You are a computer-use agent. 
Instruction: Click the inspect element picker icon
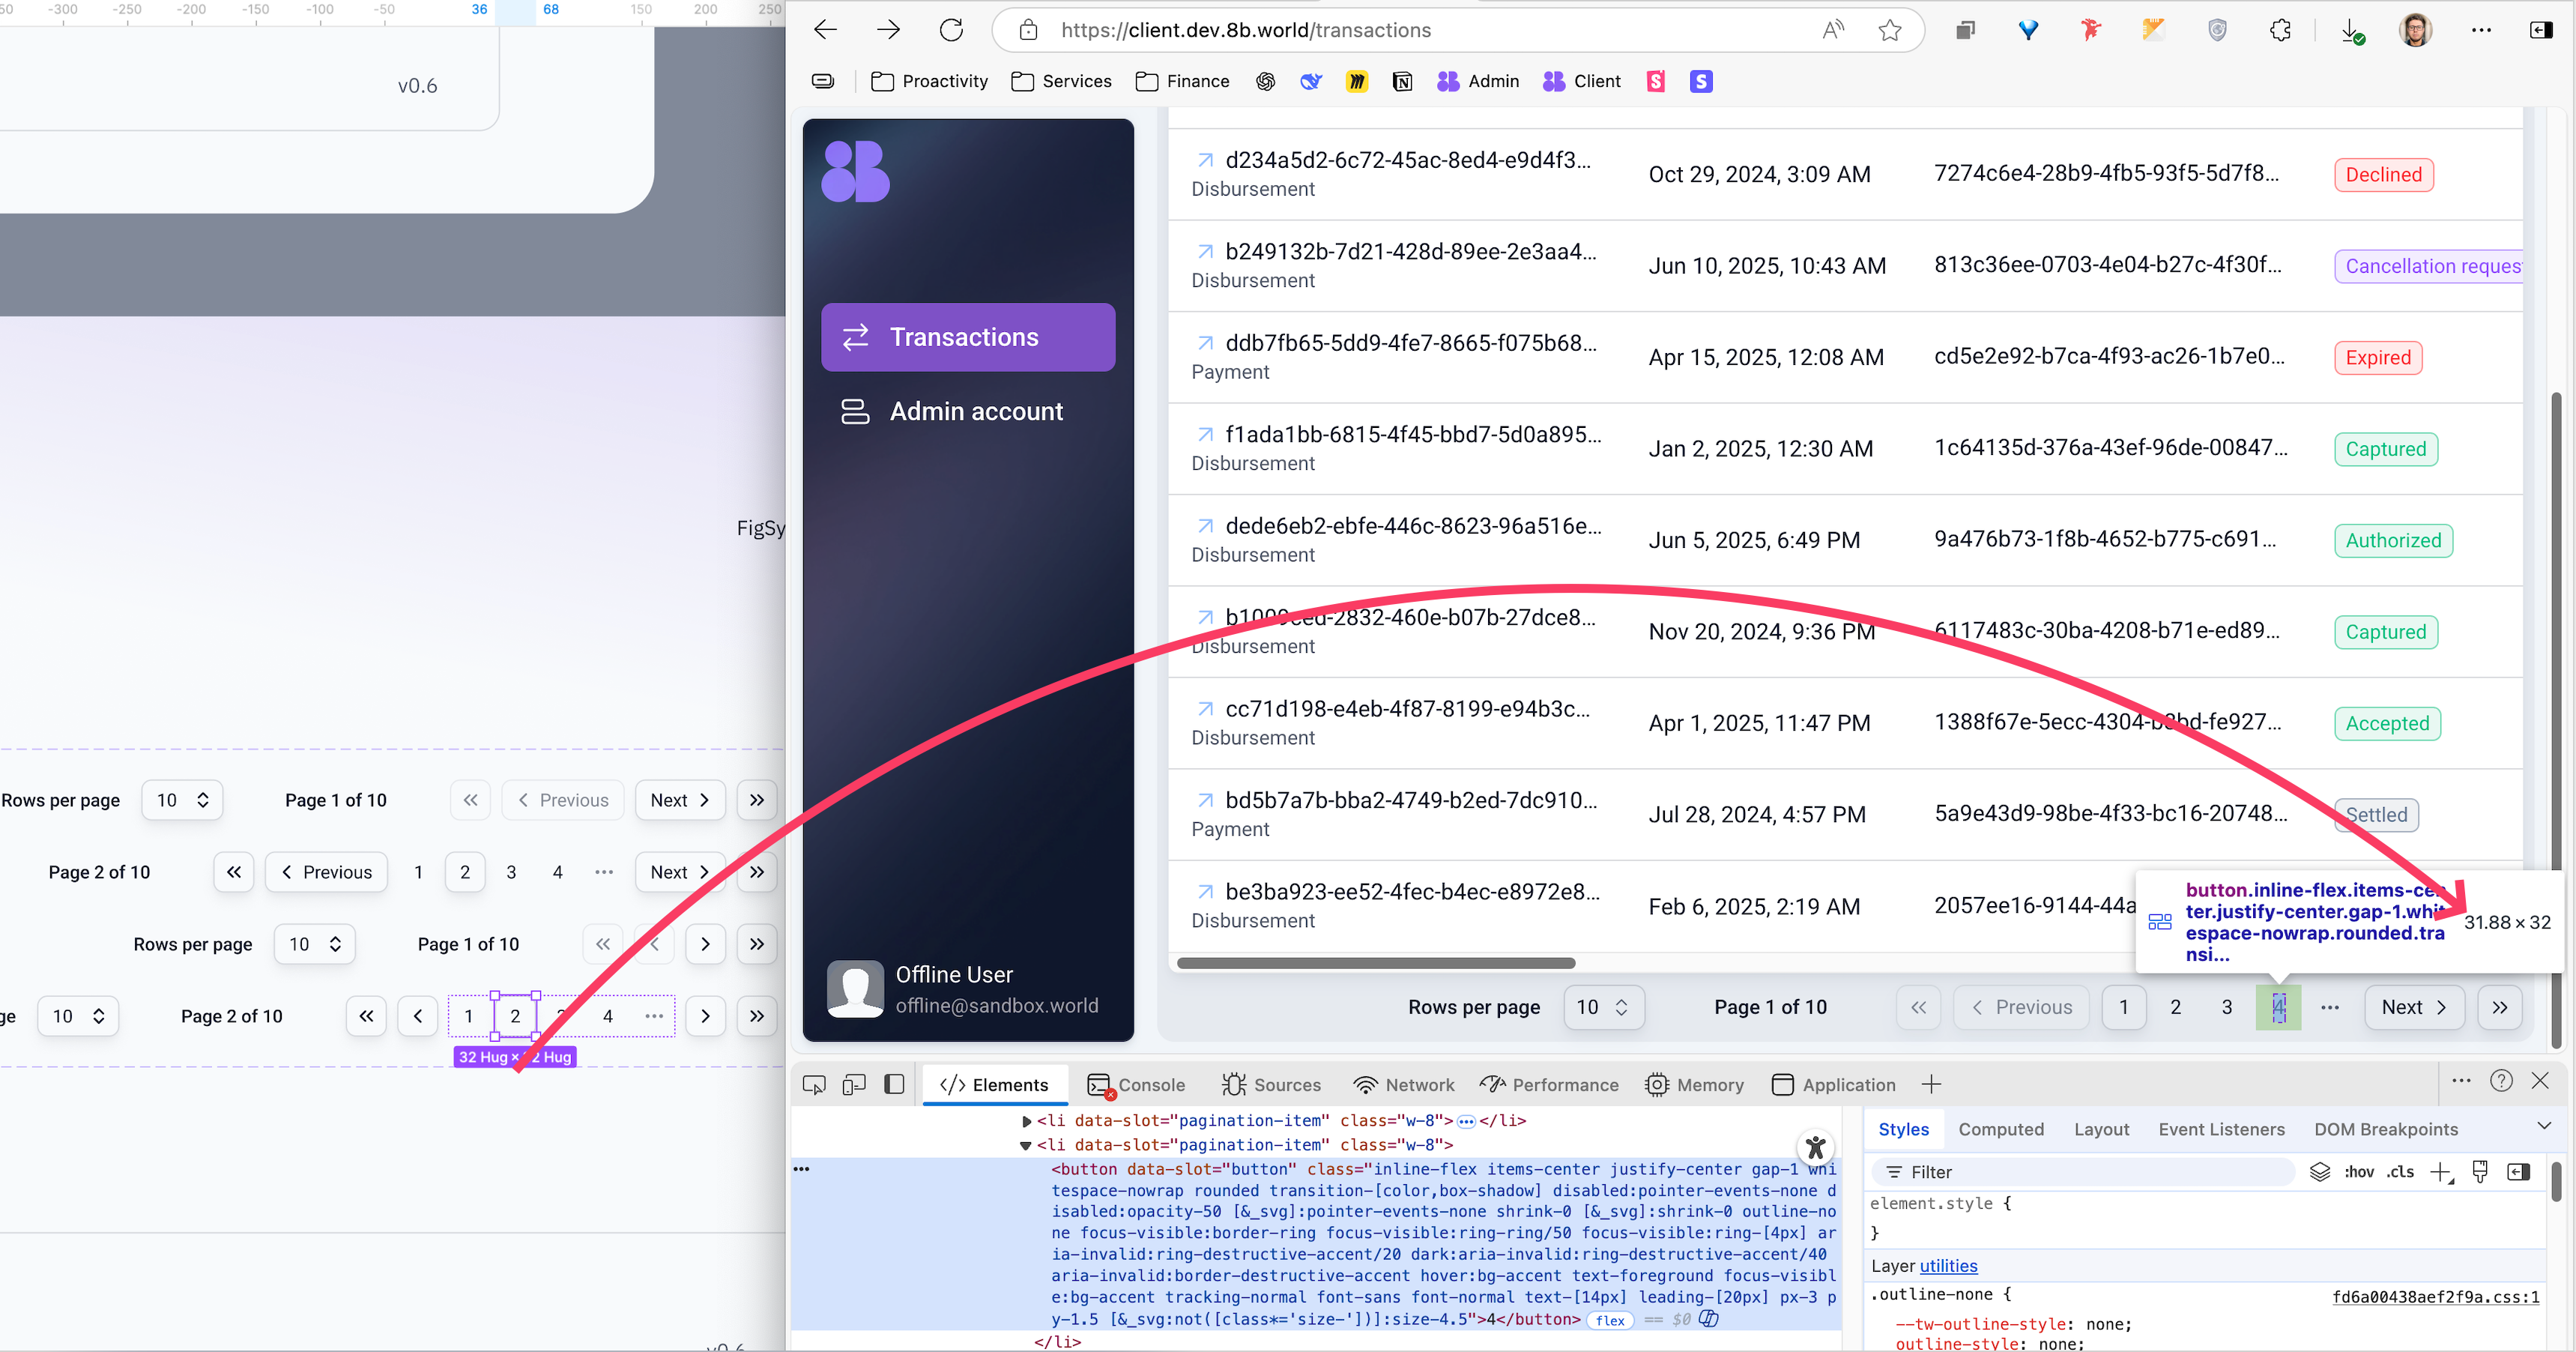[814, 1085]
